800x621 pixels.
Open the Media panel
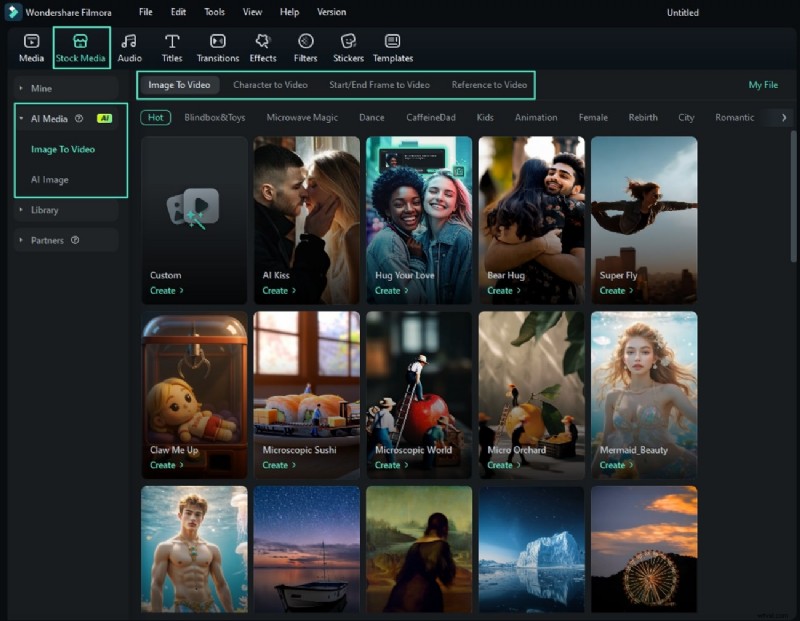tap(30, 46)
